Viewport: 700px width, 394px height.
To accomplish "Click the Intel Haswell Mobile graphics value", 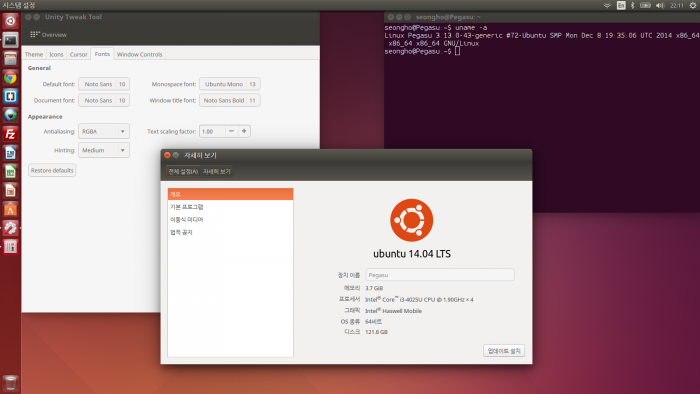I will coord(393,311).
